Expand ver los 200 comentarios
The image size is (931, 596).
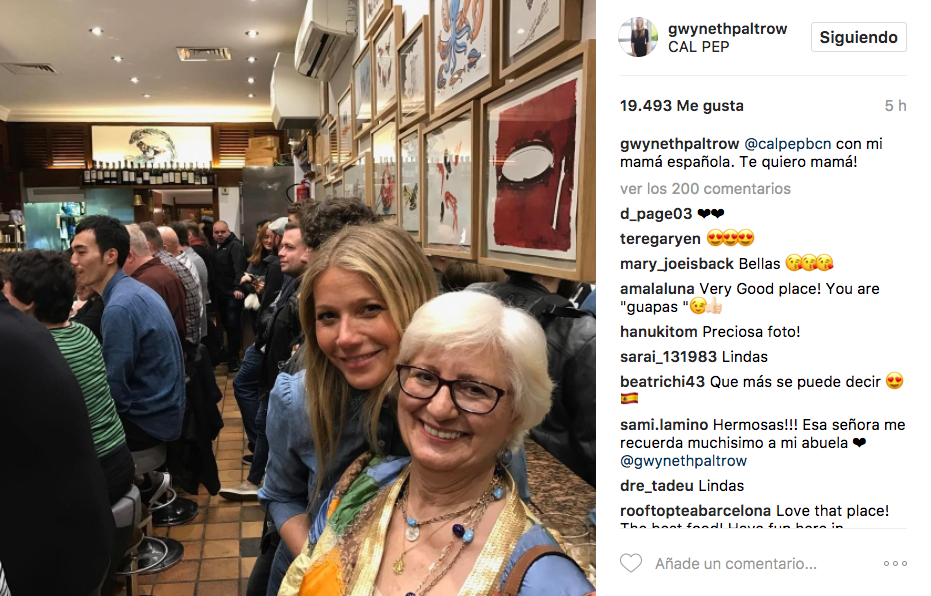(x=705, y=189)
